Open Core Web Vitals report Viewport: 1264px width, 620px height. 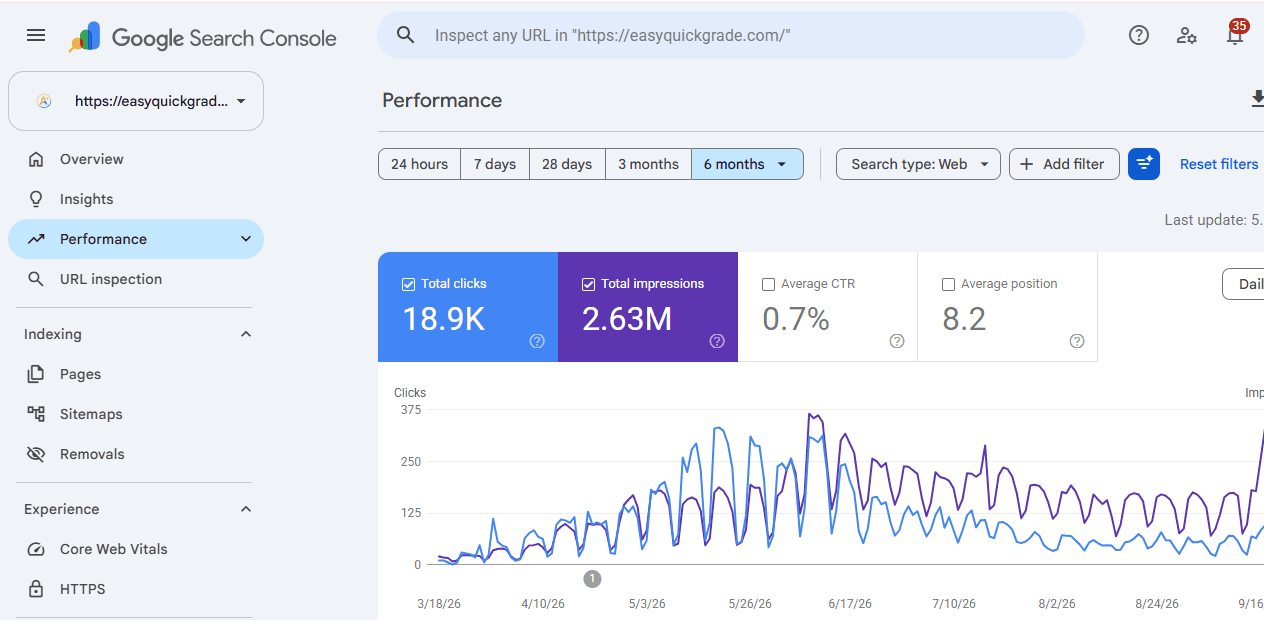136,549
